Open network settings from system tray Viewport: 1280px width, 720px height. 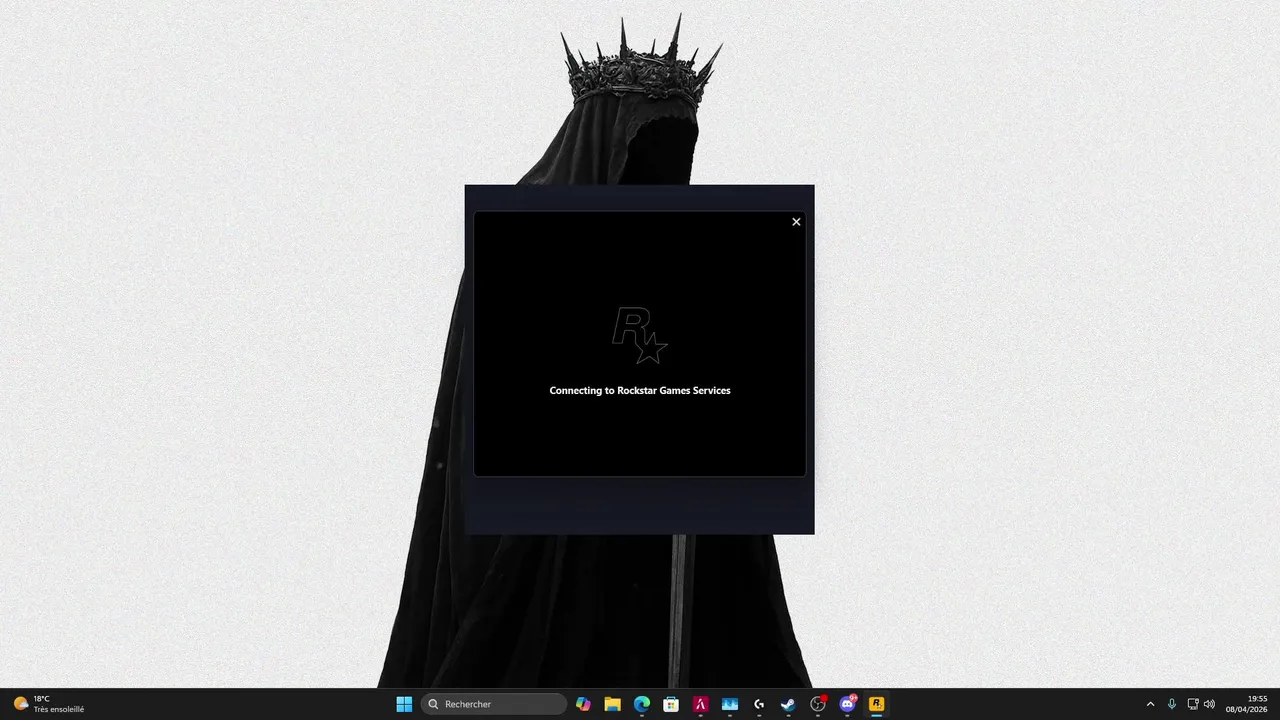1192,704
